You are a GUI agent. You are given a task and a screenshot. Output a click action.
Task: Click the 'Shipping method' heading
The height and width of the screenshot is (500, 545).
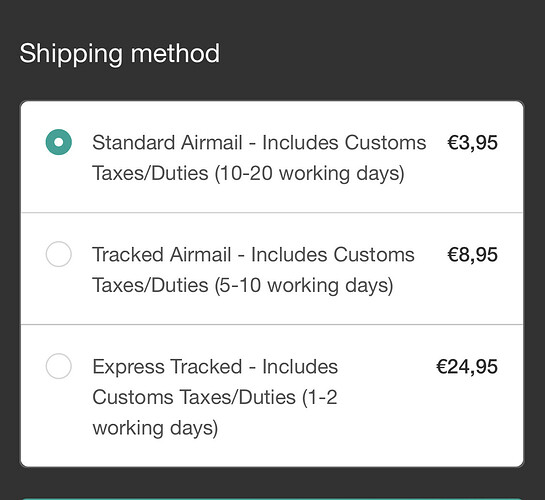tap(120, 54)
